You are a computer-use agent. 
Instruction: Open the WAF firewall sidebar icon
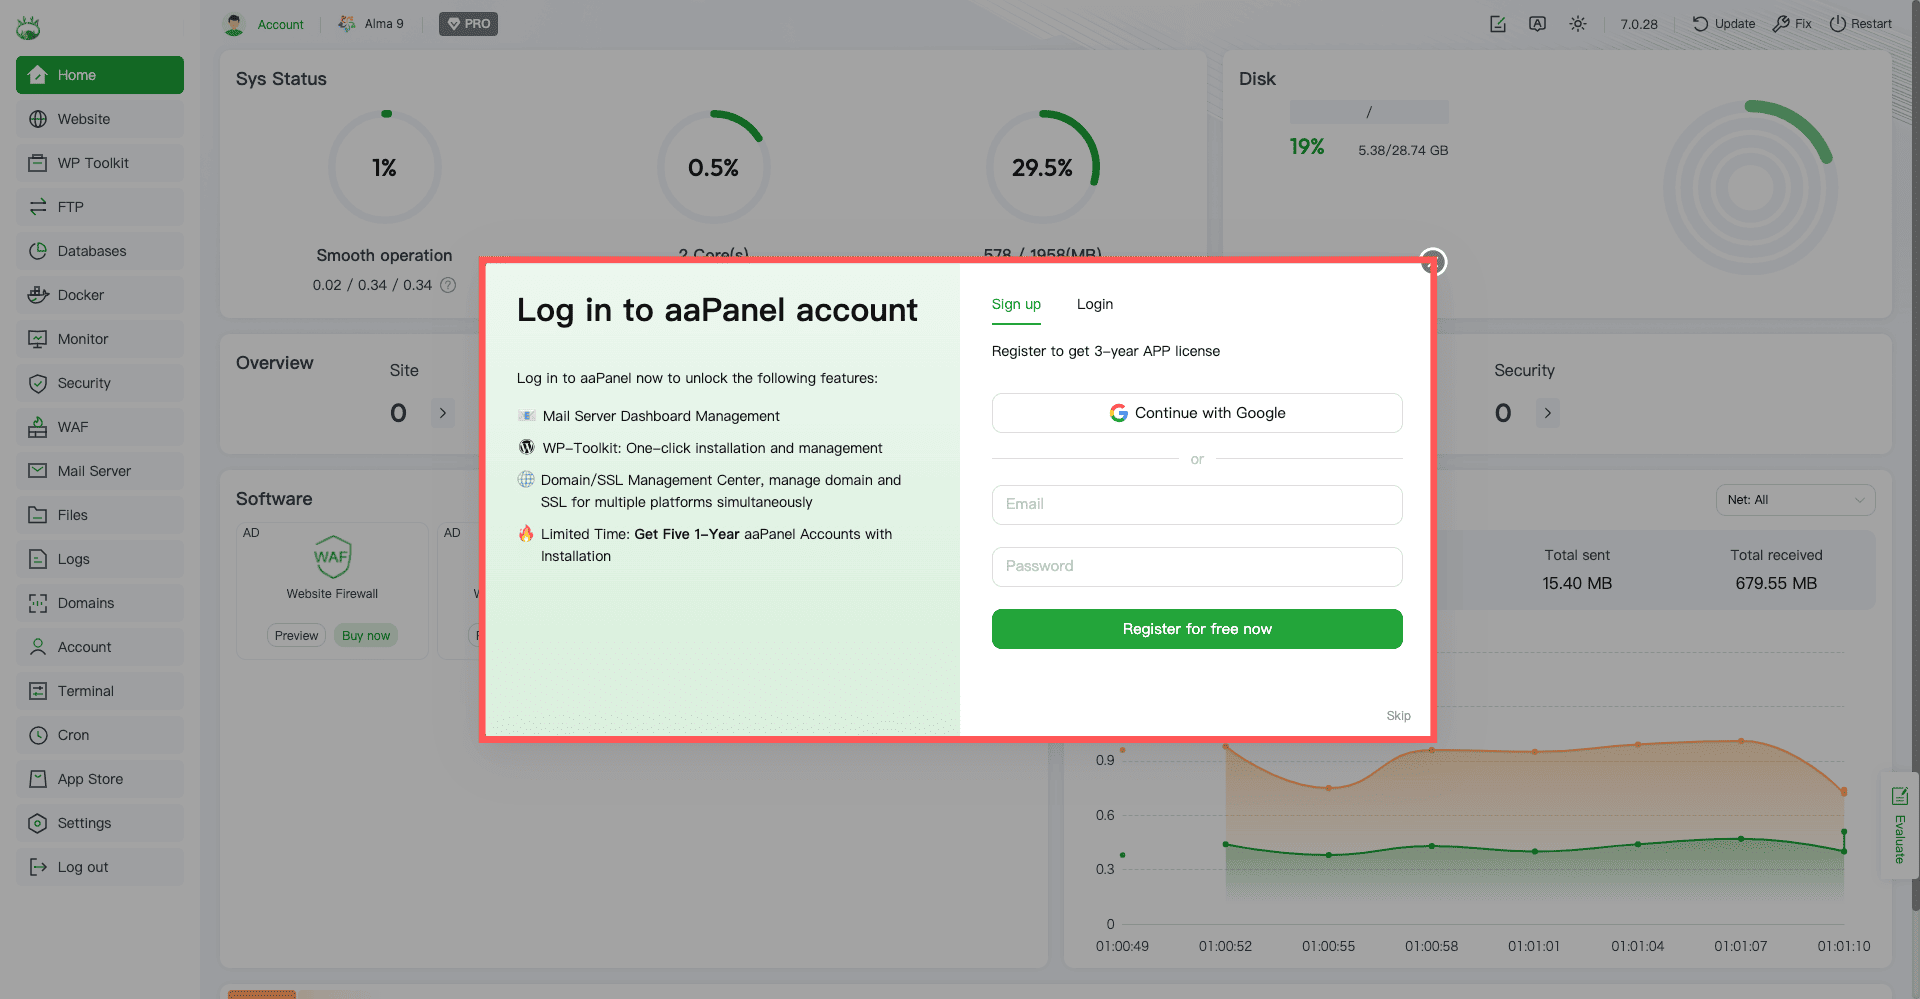(38, 427)
